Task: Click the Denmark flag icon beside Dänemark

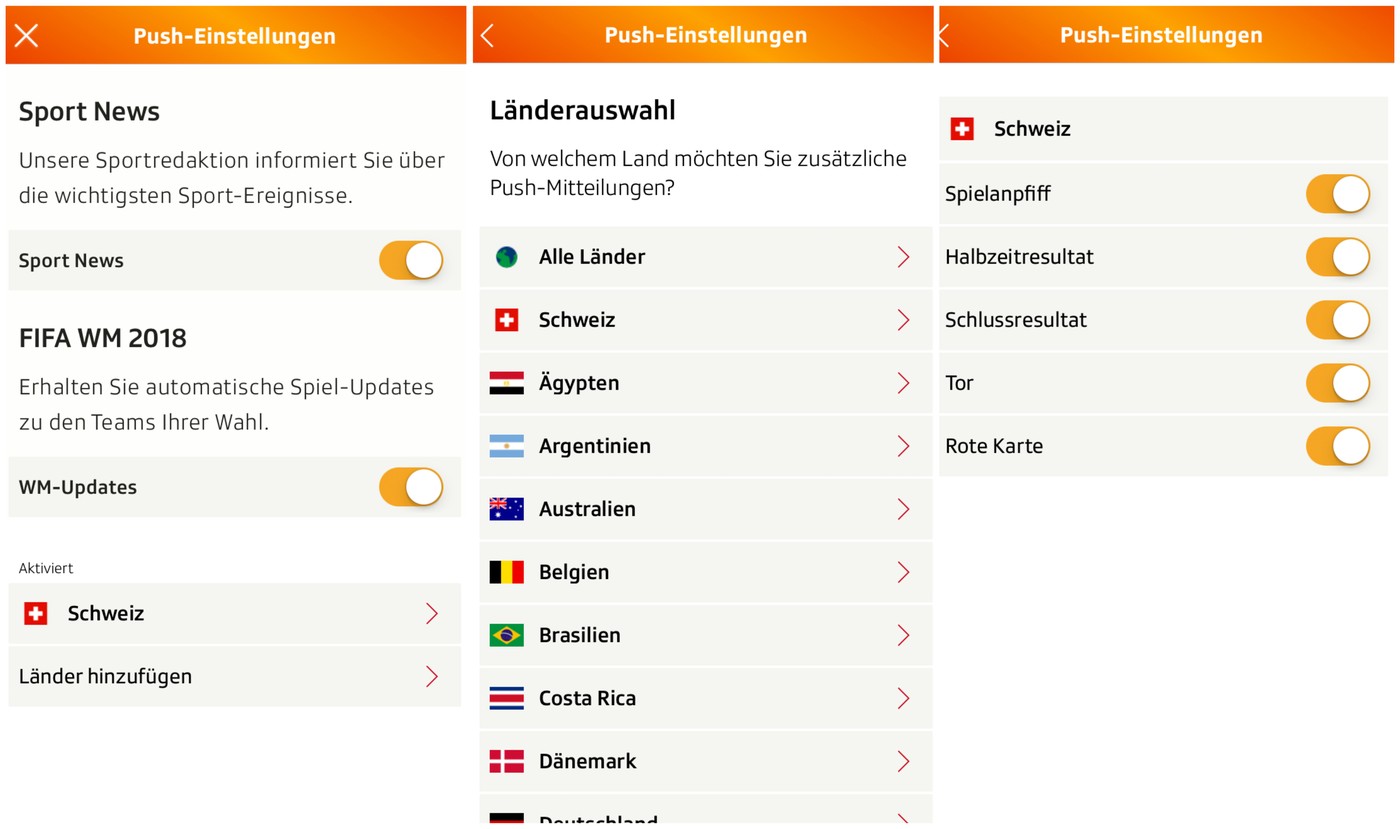Action: tap(506, 761)
